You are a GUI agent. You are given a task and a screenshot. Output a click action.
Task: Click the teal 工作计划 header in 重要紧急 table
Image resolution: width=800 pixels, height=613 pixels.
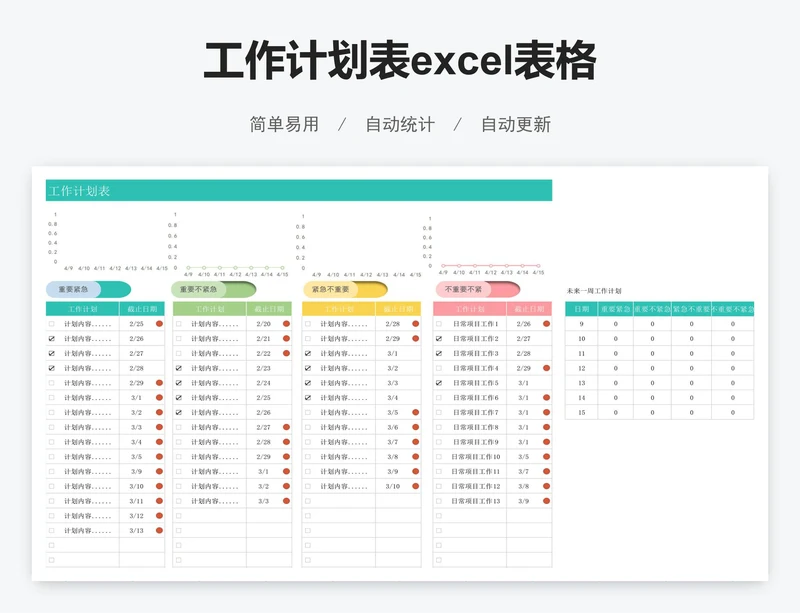(x=83, y=309)
